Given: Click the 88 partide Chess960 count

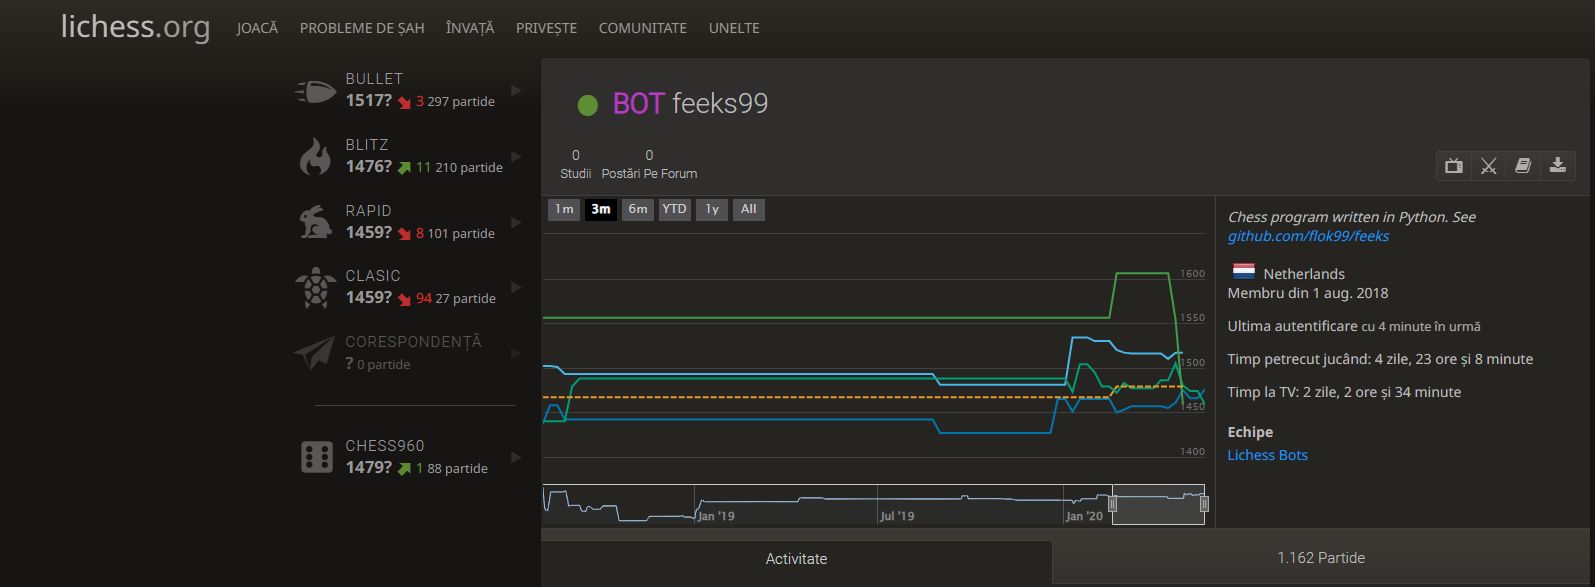Looking at the screenshot, I should (x=457, y=468).
